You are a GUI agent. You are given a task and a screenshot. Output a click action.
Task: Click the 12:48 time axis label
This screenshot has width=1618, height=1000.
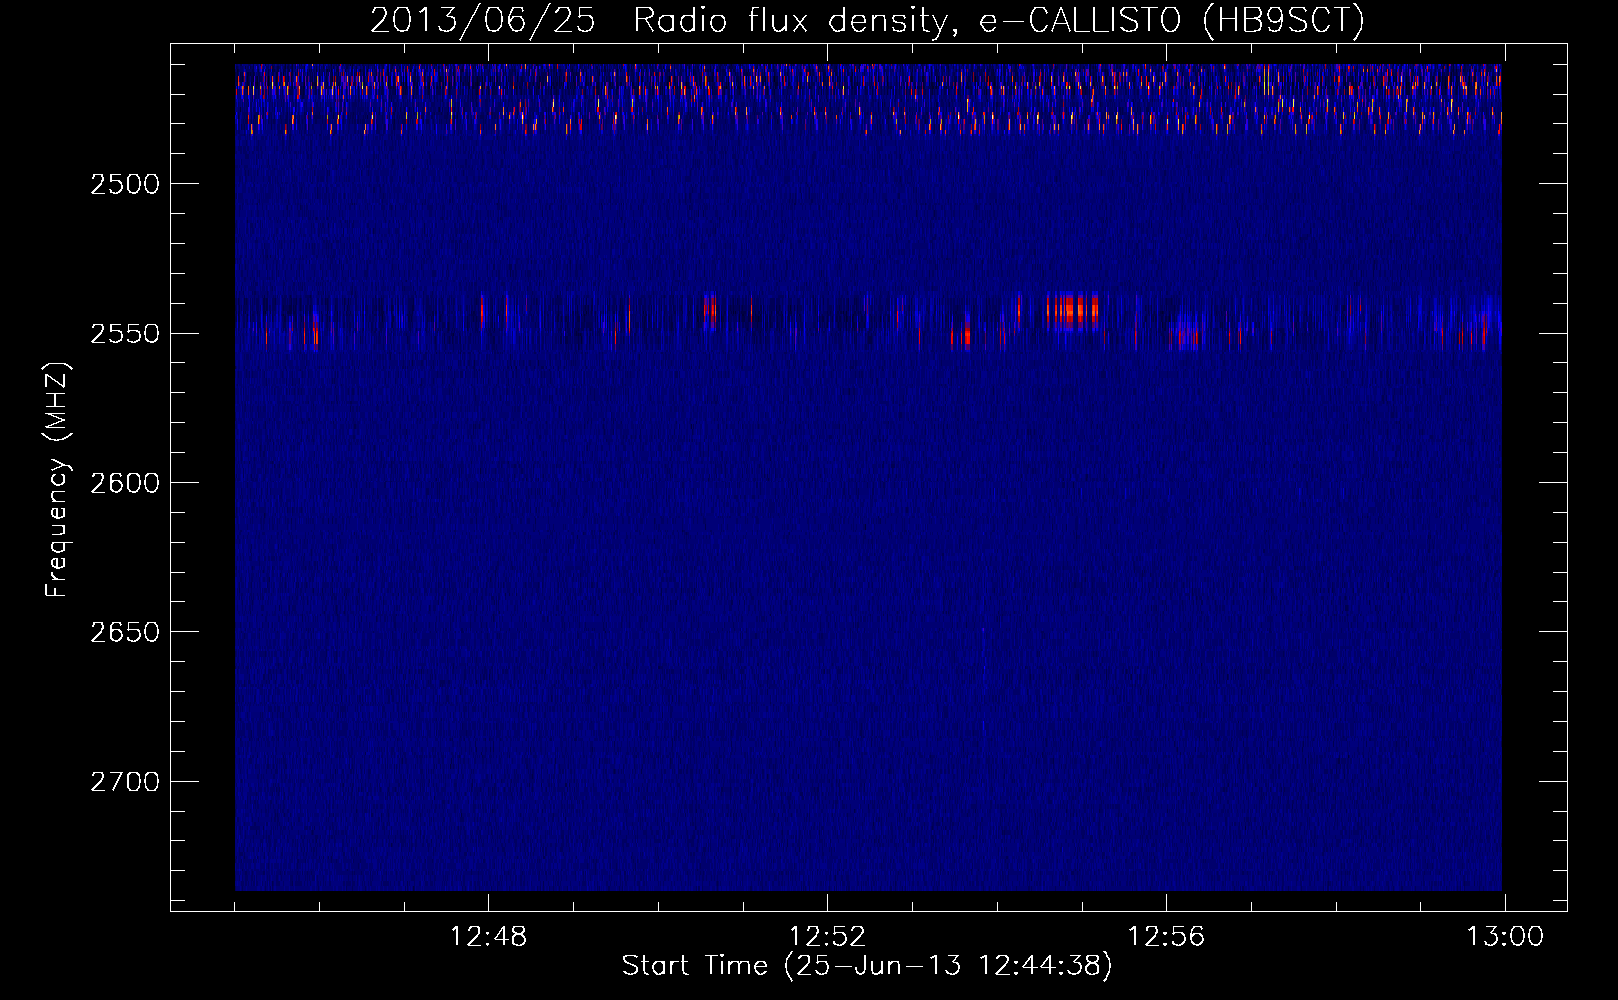tap(488, 937)
